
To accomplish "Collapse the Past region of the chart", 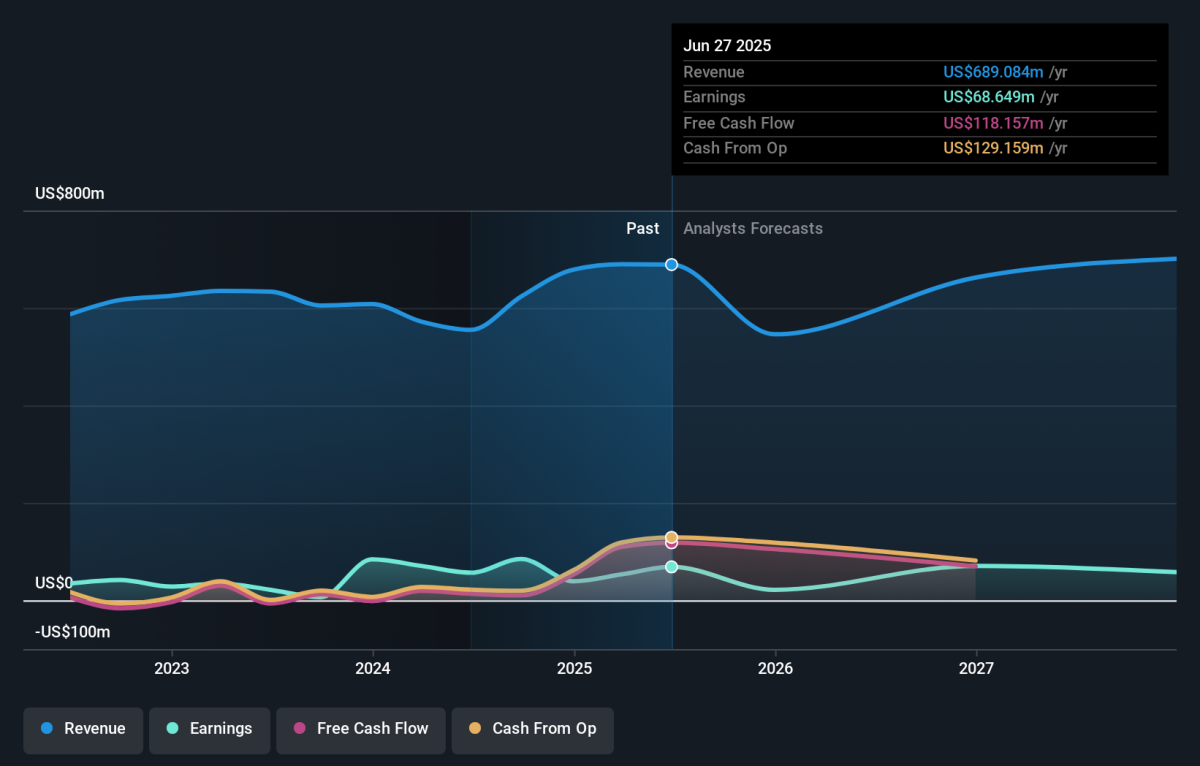I will click(643, 228).
